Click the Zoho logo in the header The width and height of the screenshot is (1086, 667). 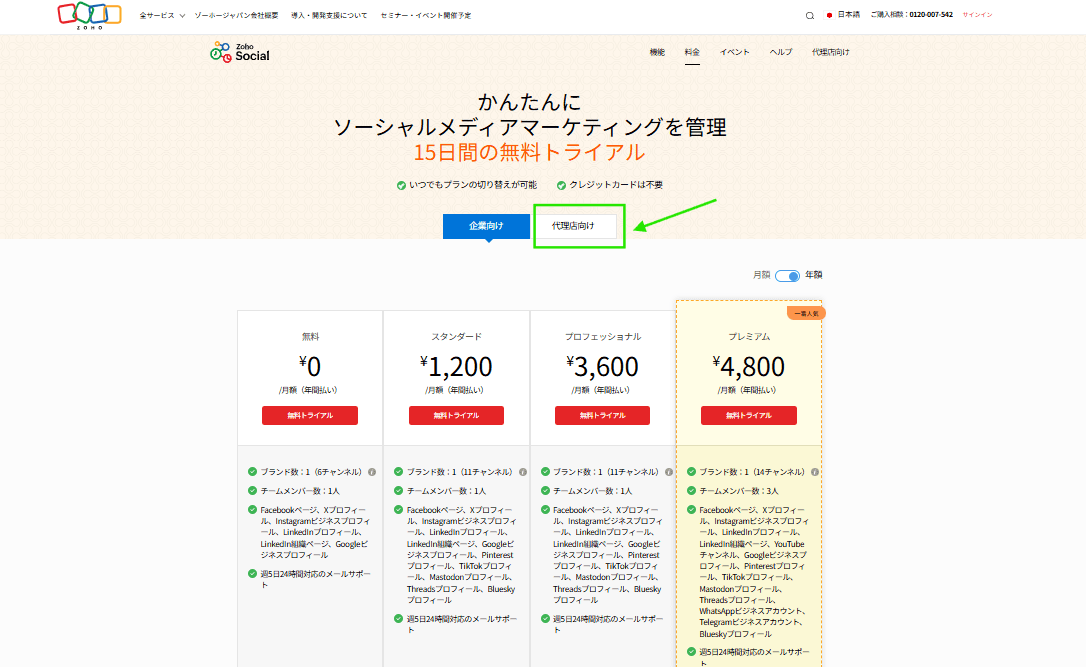tap(90, 15)
